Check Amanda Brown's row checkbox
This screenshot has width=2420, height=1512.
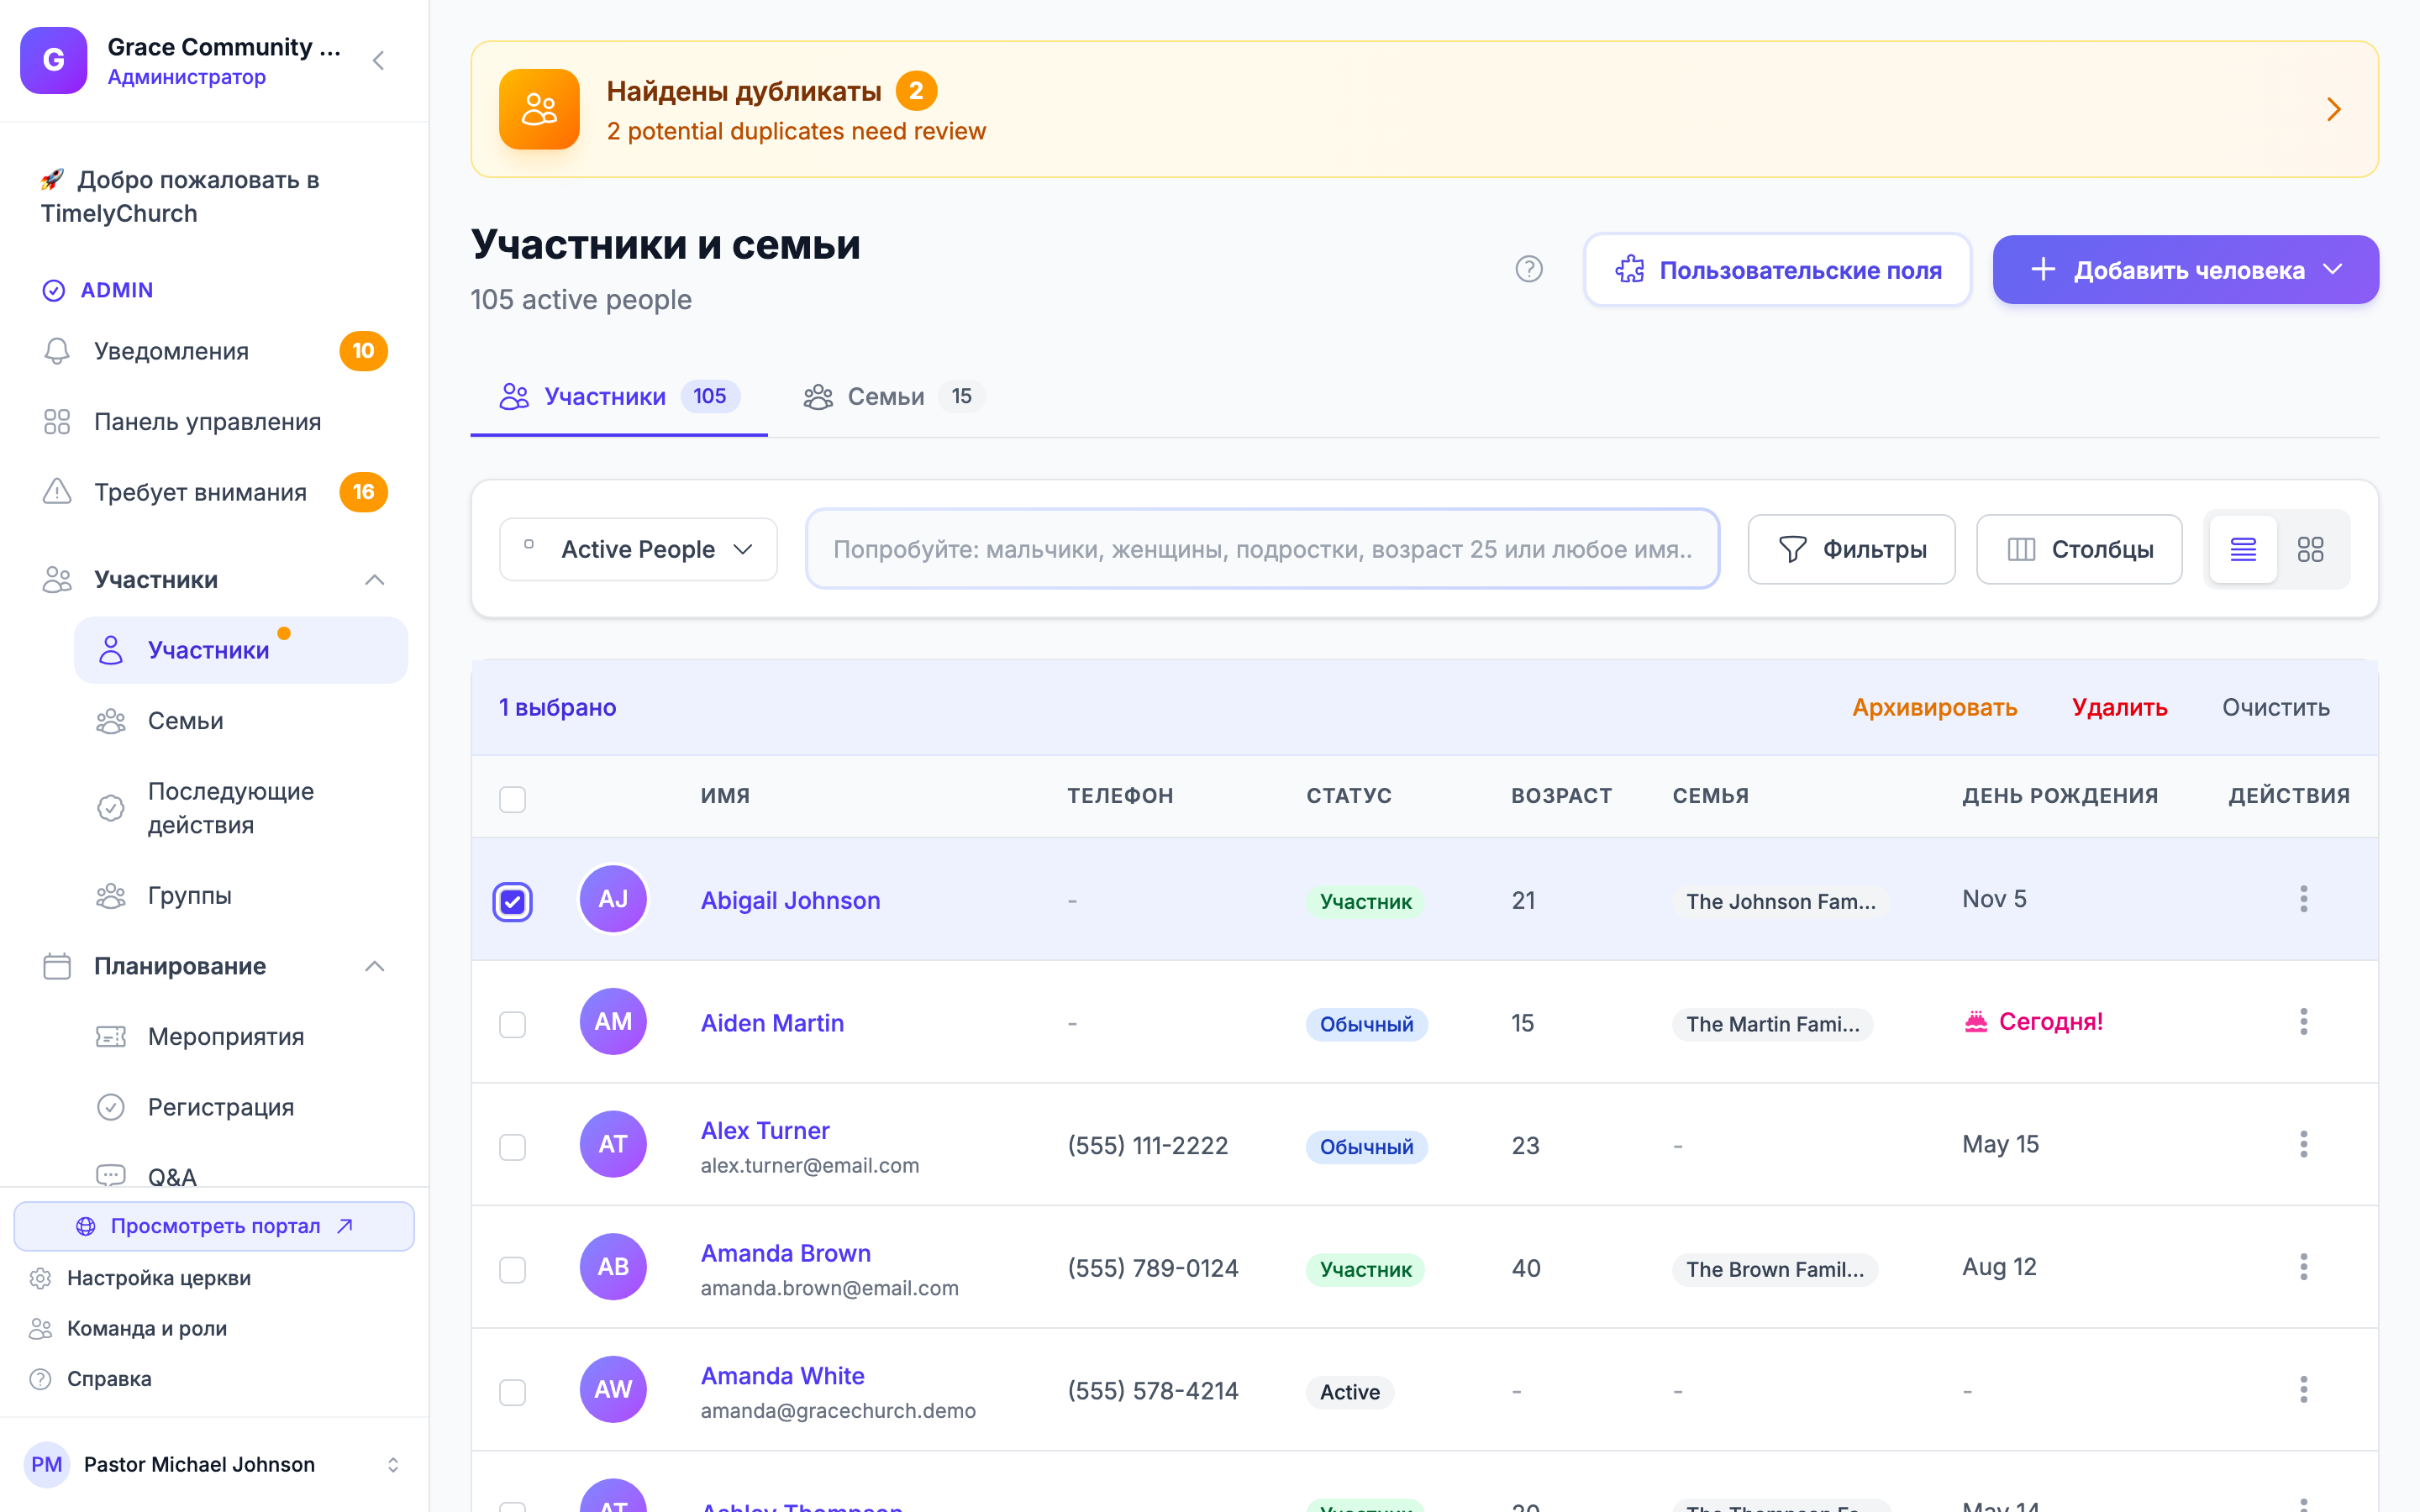click(512, 1270)
